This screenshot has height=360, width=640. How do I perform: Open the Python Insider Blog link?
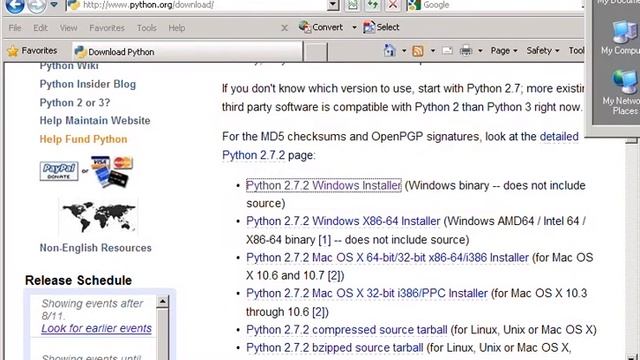point(88,84)
